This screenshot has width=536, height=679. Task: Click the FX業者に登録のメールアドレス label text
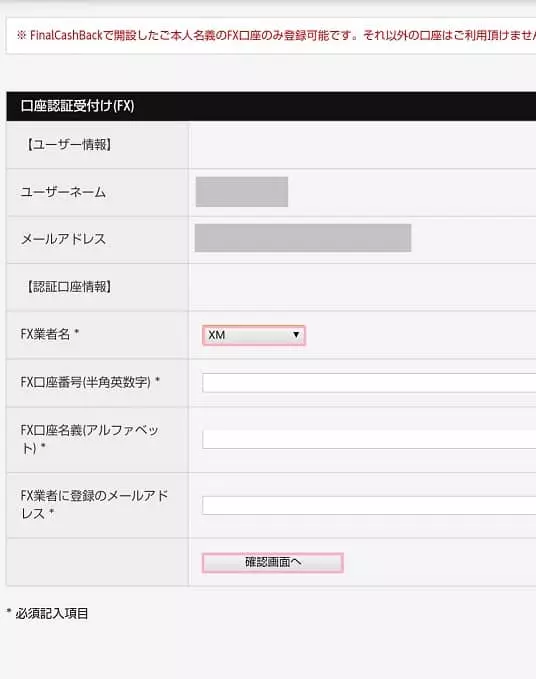94,504
